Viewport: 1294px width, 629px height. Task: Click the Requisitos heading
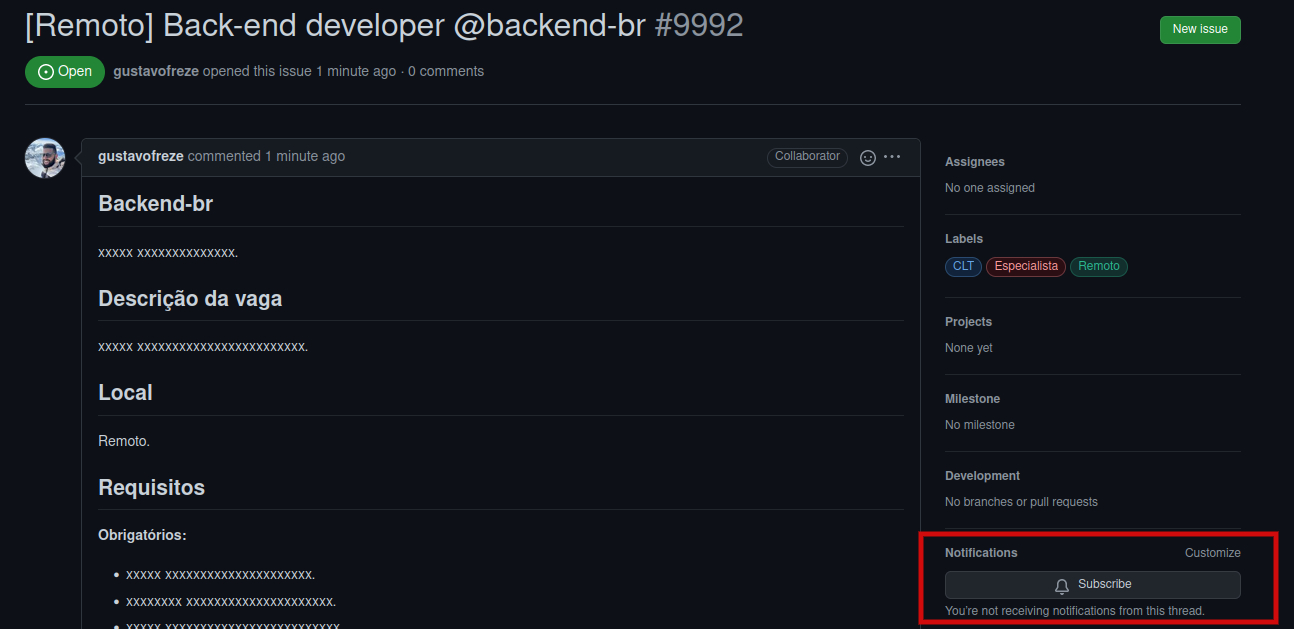tap(151, 488)
